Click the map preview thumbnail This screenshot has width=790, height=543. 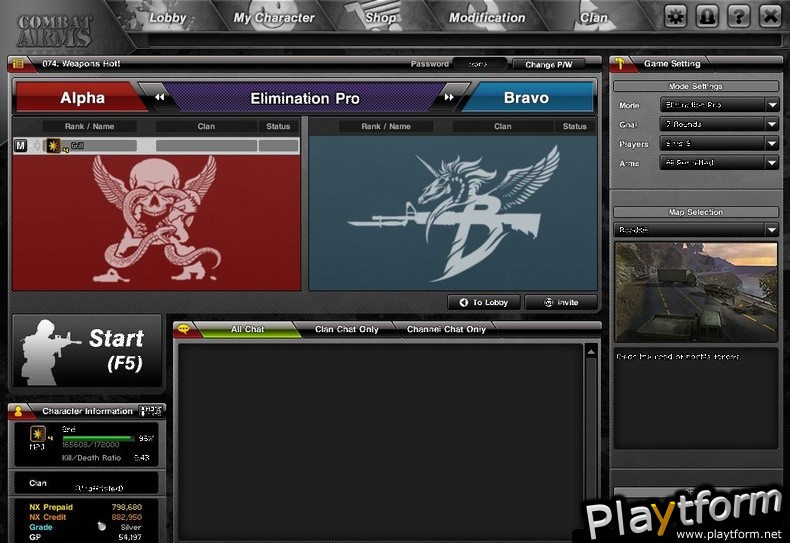[x=696, y=292]
